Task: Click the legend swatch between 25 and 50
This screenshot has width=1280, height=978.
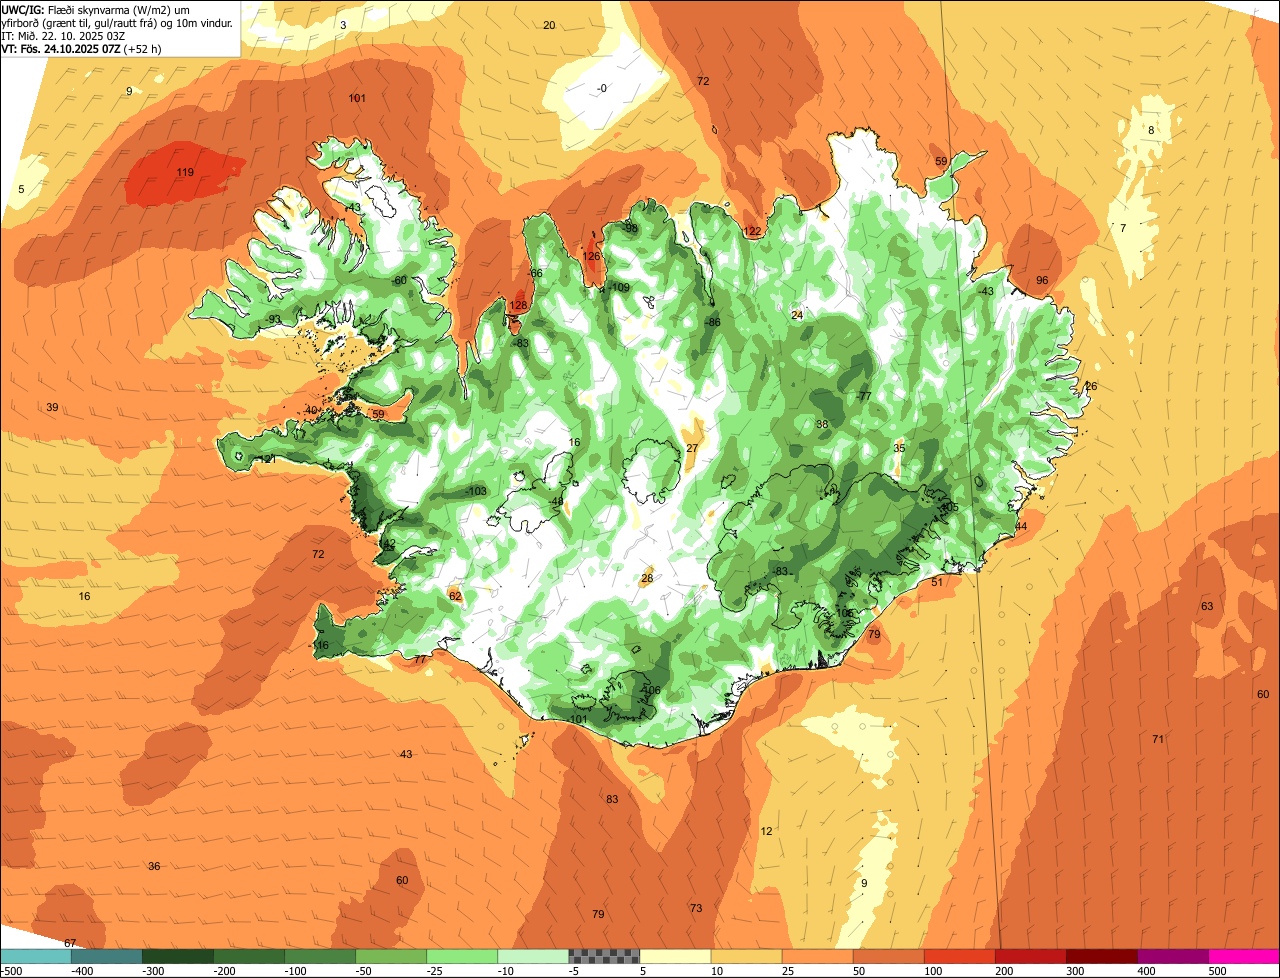Action: tap(817, 956)
